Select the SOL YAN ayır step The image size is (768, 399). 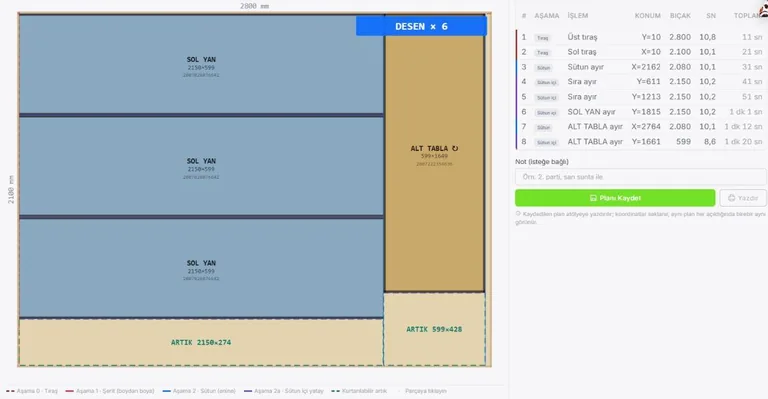point(641,112)
